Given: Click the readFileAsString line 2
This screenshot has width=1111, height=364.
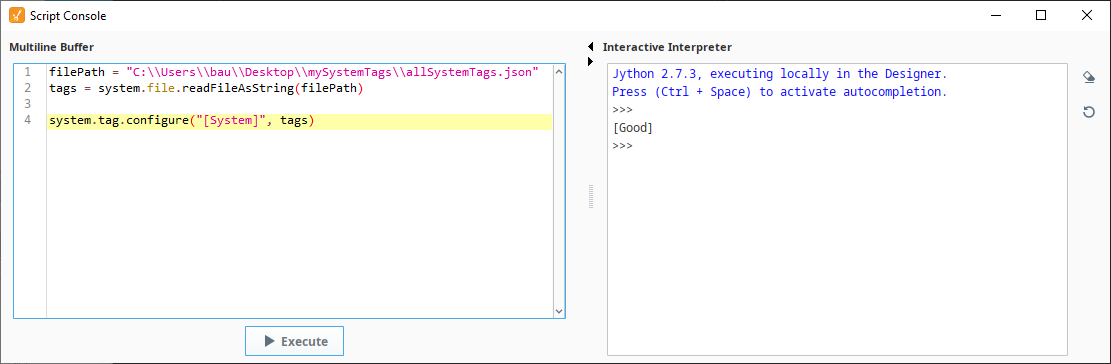Looking at the screenshot, I should [x=206, y=89].
